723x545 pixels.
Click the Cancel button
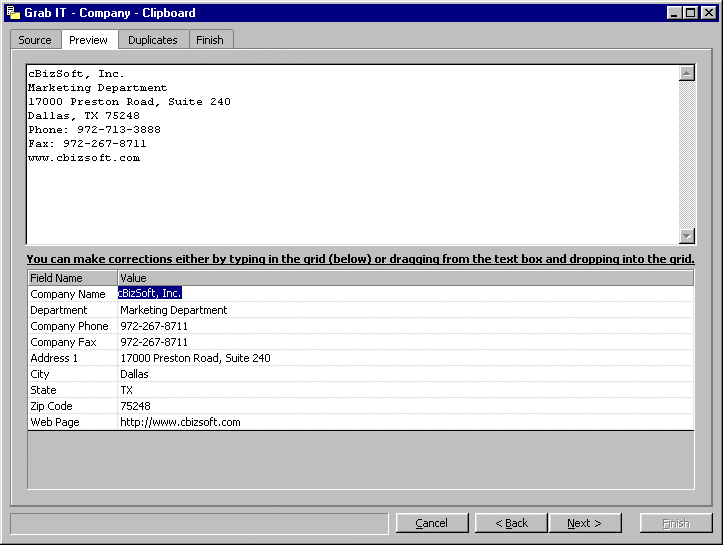pyautogui.click(x=432, y=523)
